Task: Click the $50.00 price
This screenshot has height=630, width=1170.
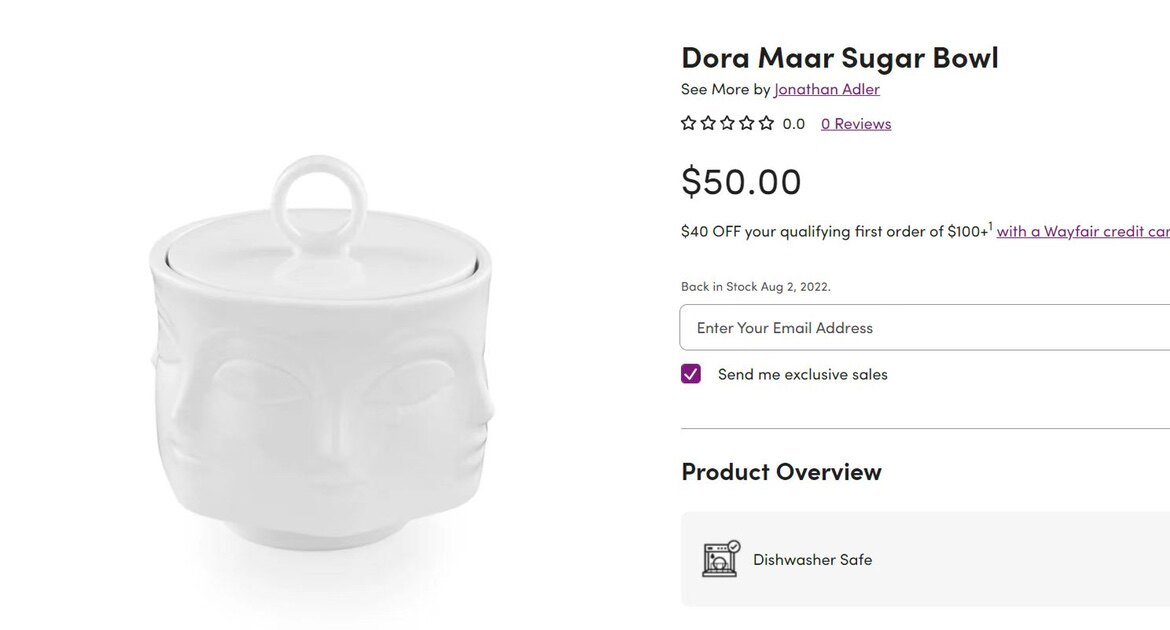Action: [741, 182]
